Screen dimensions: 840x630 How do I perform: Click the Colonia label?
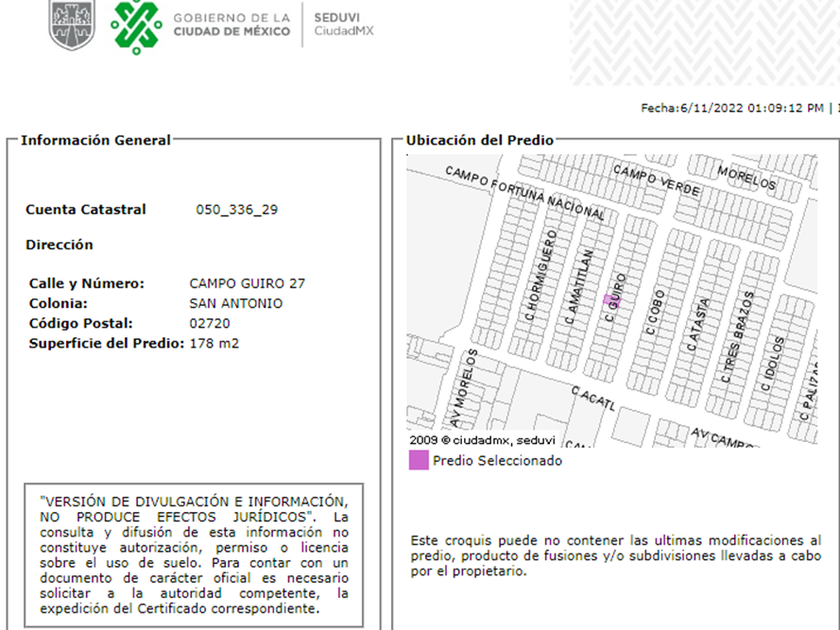(58, 304)
